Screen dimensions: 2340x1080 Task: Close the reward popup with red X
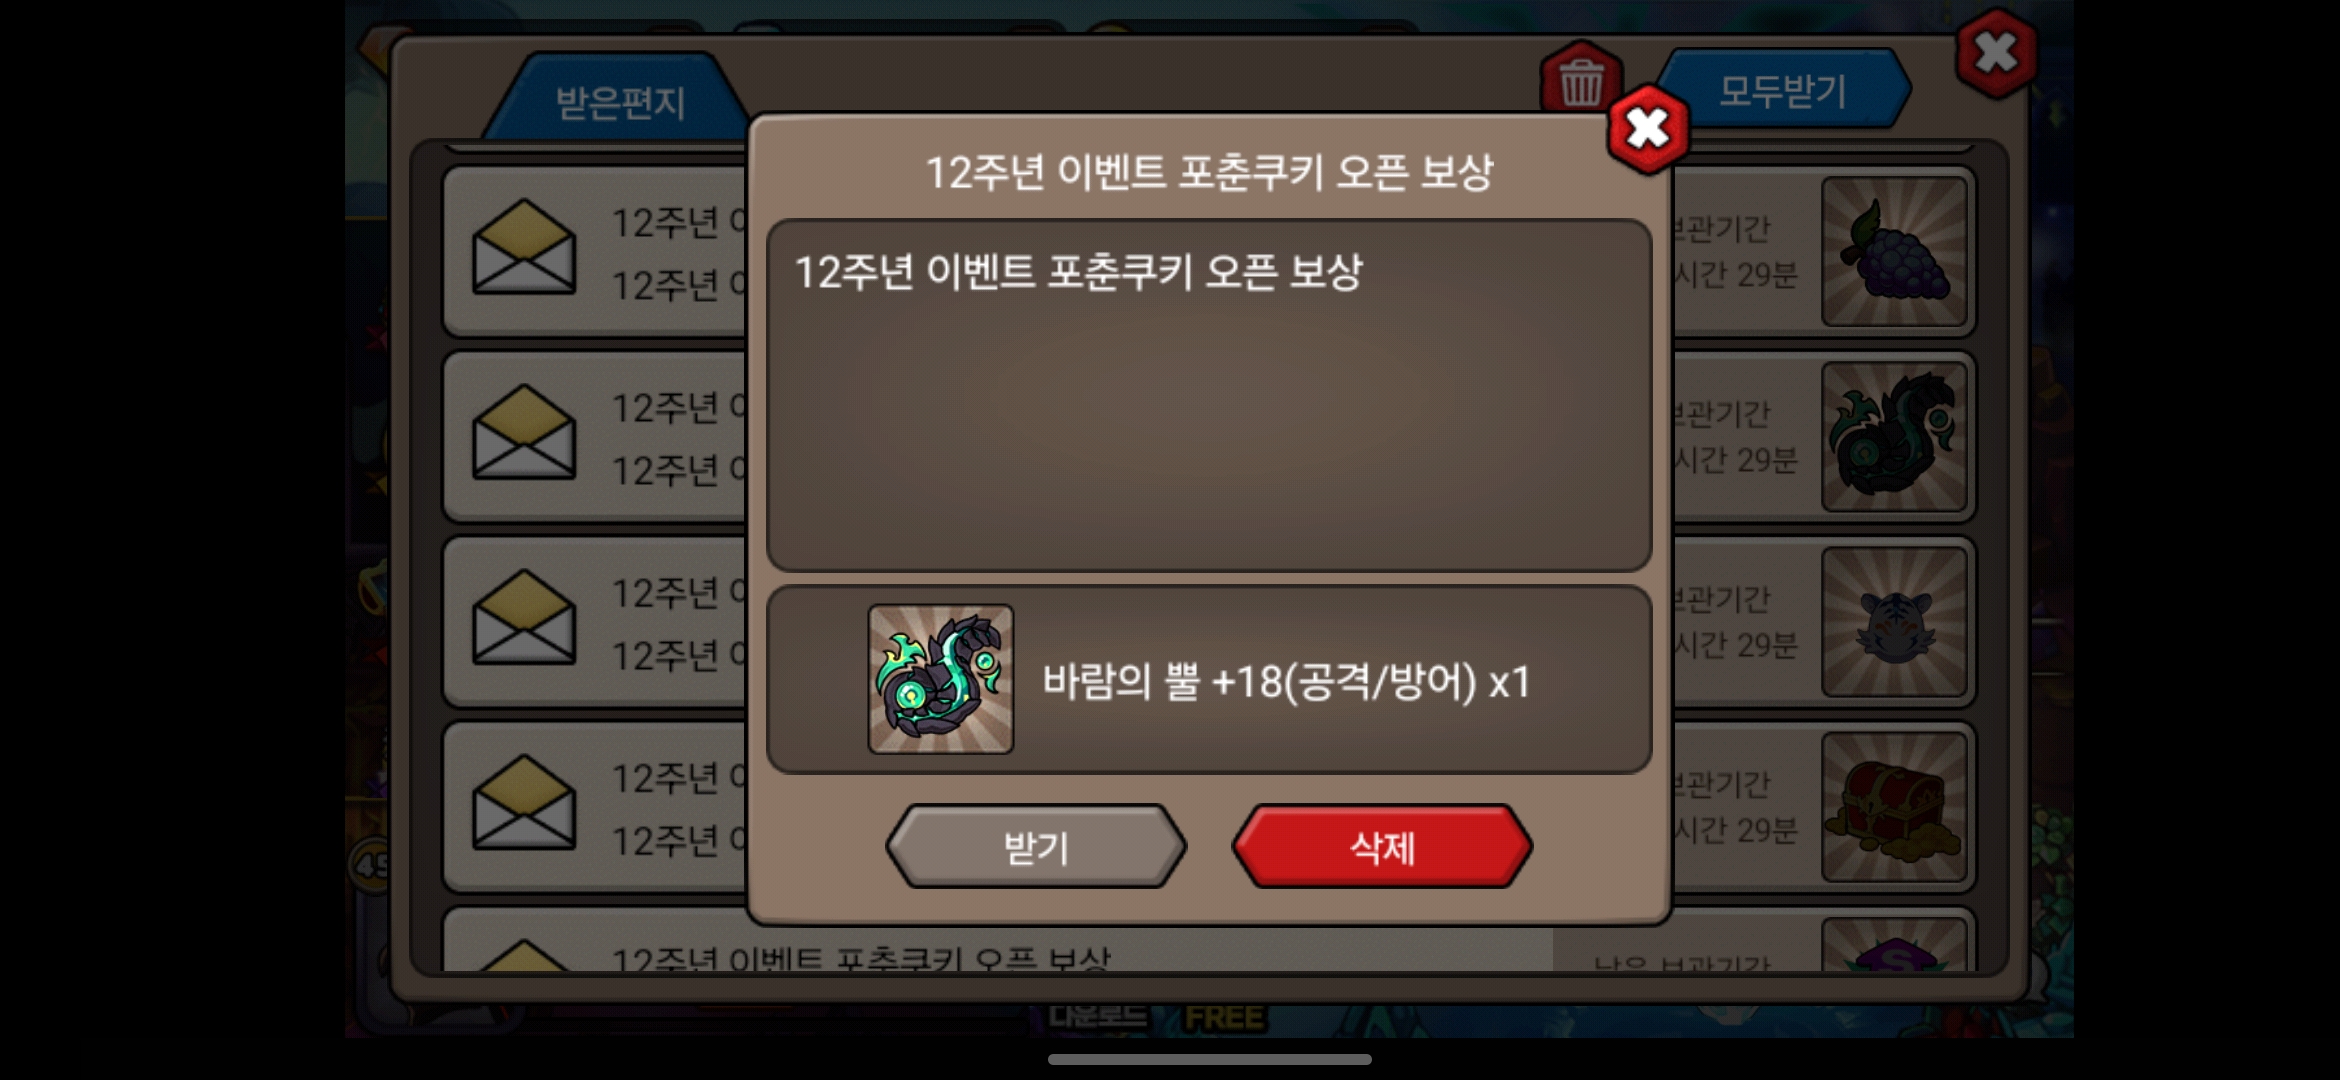click(1648, 128)
